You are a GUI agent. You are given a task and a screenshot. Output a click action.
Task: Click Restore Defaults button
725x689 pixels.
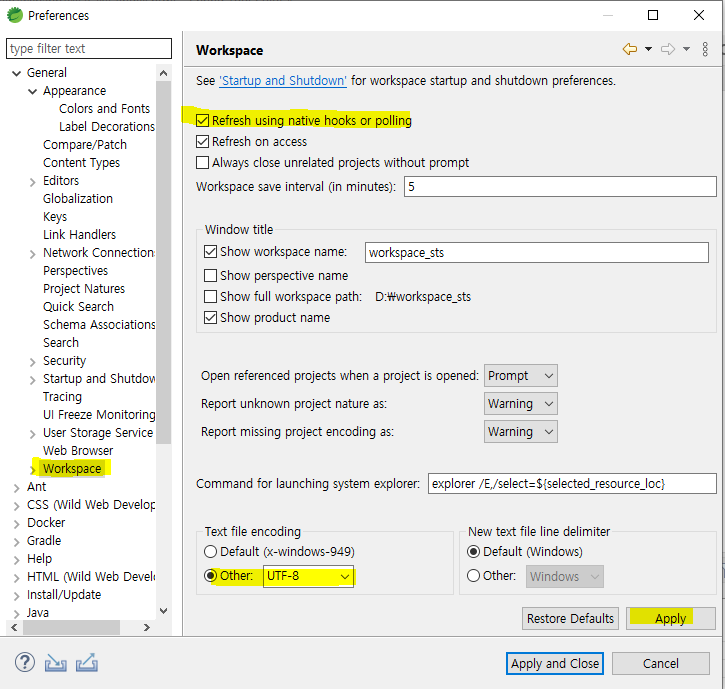pyautogui.click(x=570, y=618)
